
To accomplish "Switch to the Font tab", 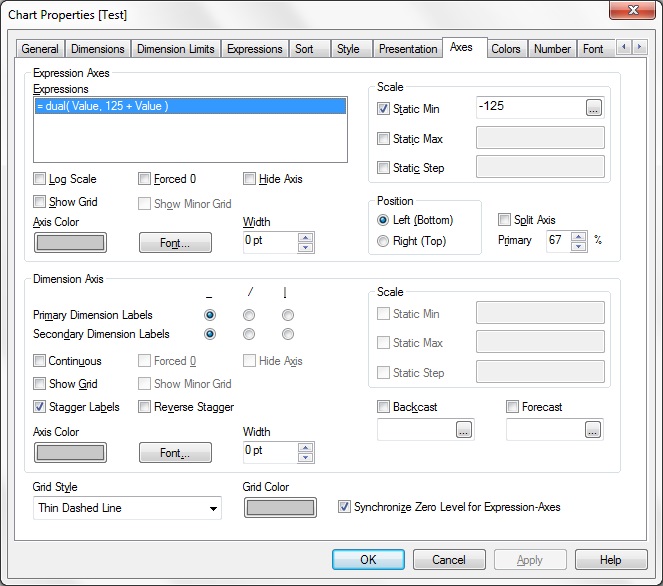I will tap(595, 49).
